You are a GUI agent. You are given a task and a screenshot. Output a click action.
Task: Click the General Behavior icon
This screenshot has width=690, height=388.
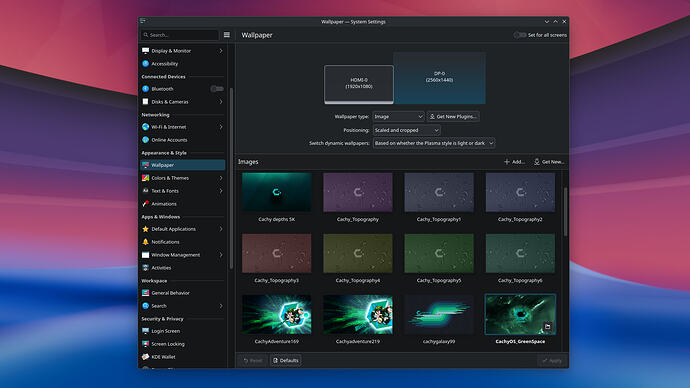click(x=145, y=293)
